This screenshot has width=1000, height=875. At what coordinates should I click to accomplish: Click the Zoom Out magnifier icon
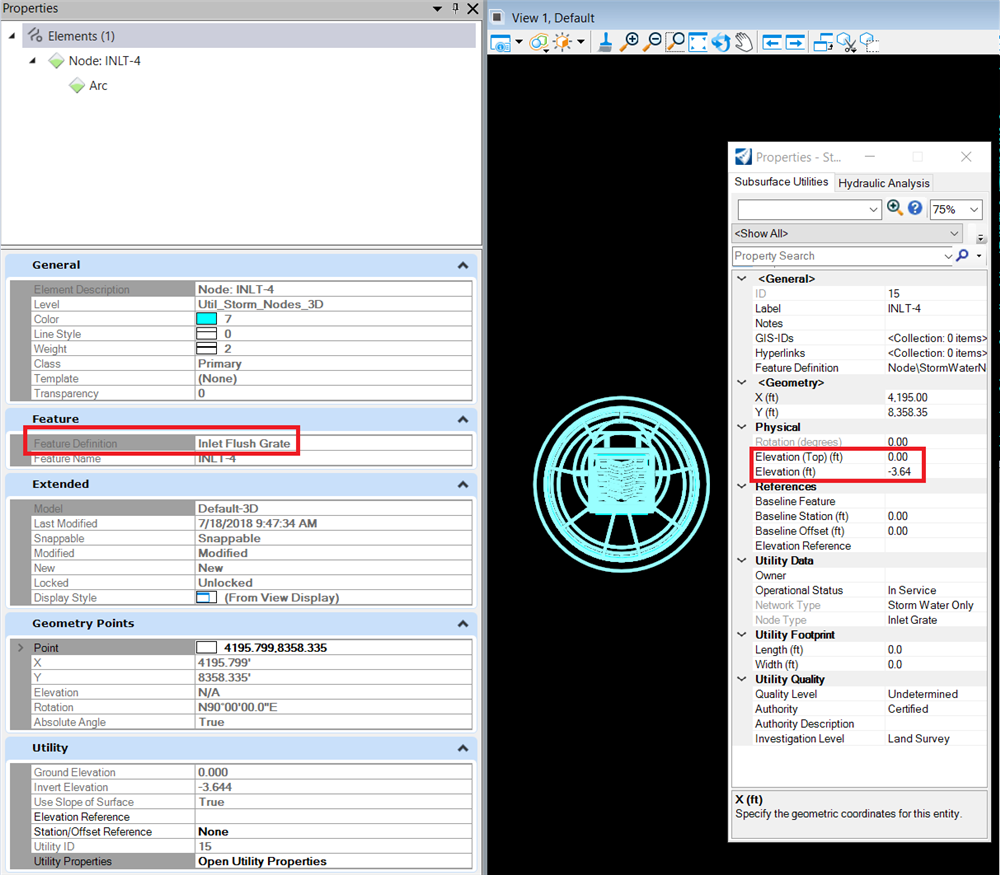point(652,43)
